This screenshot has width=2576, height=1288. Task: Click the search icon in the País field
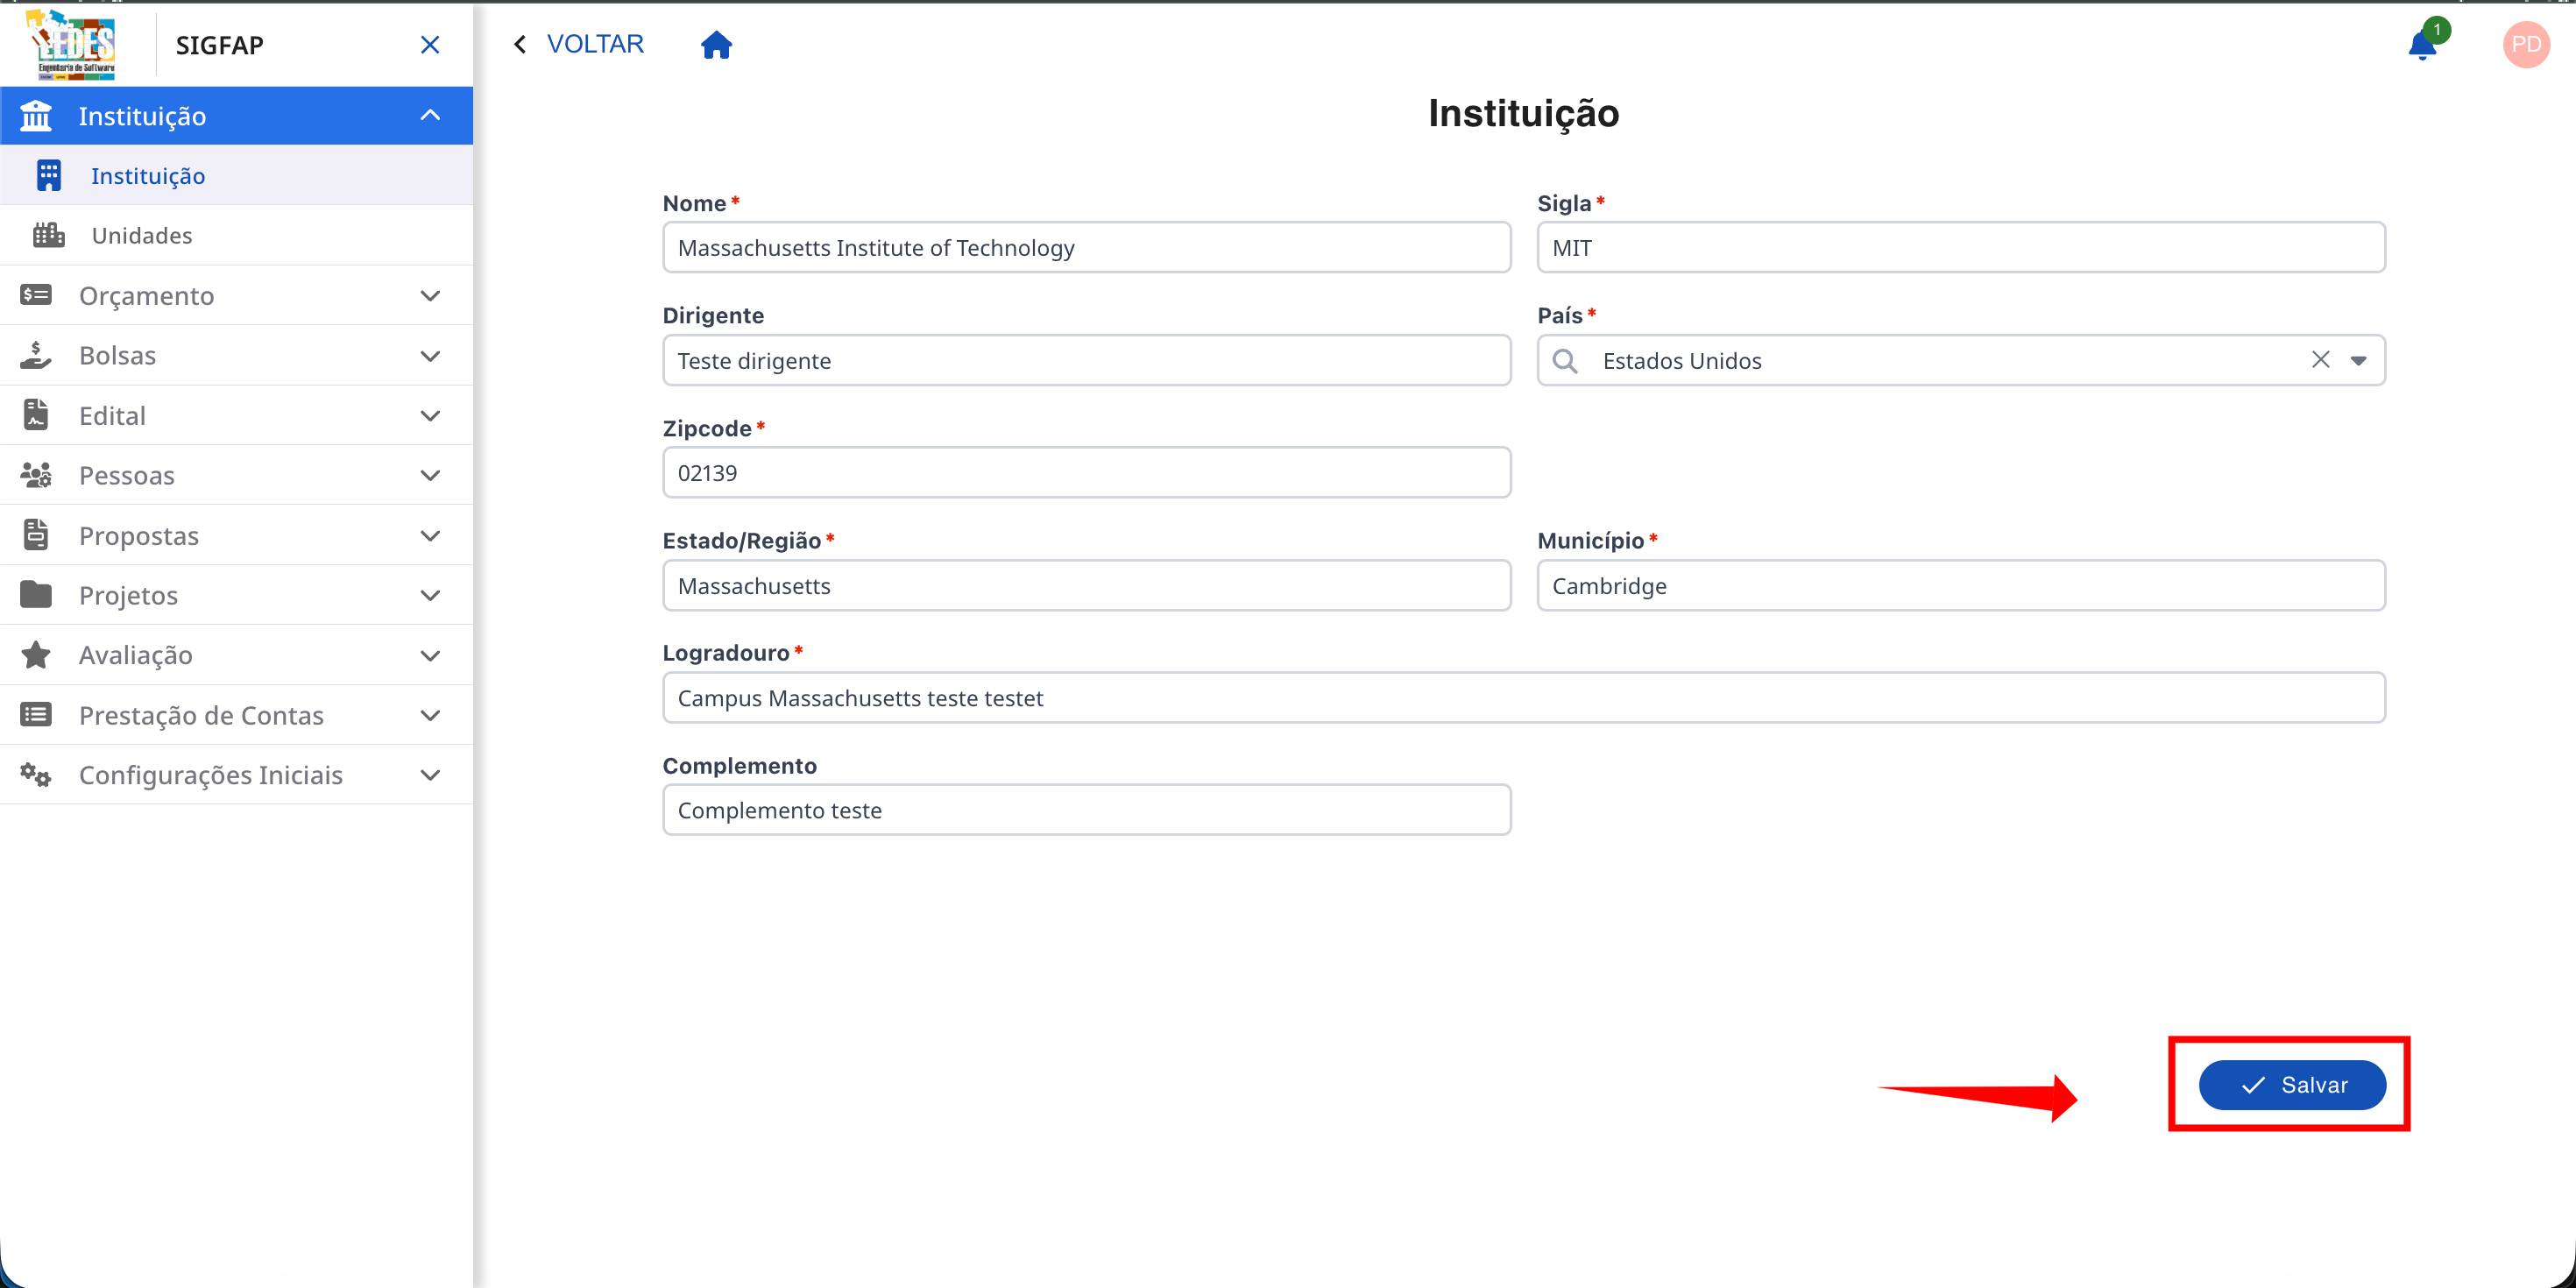(x=1565, y=361)
